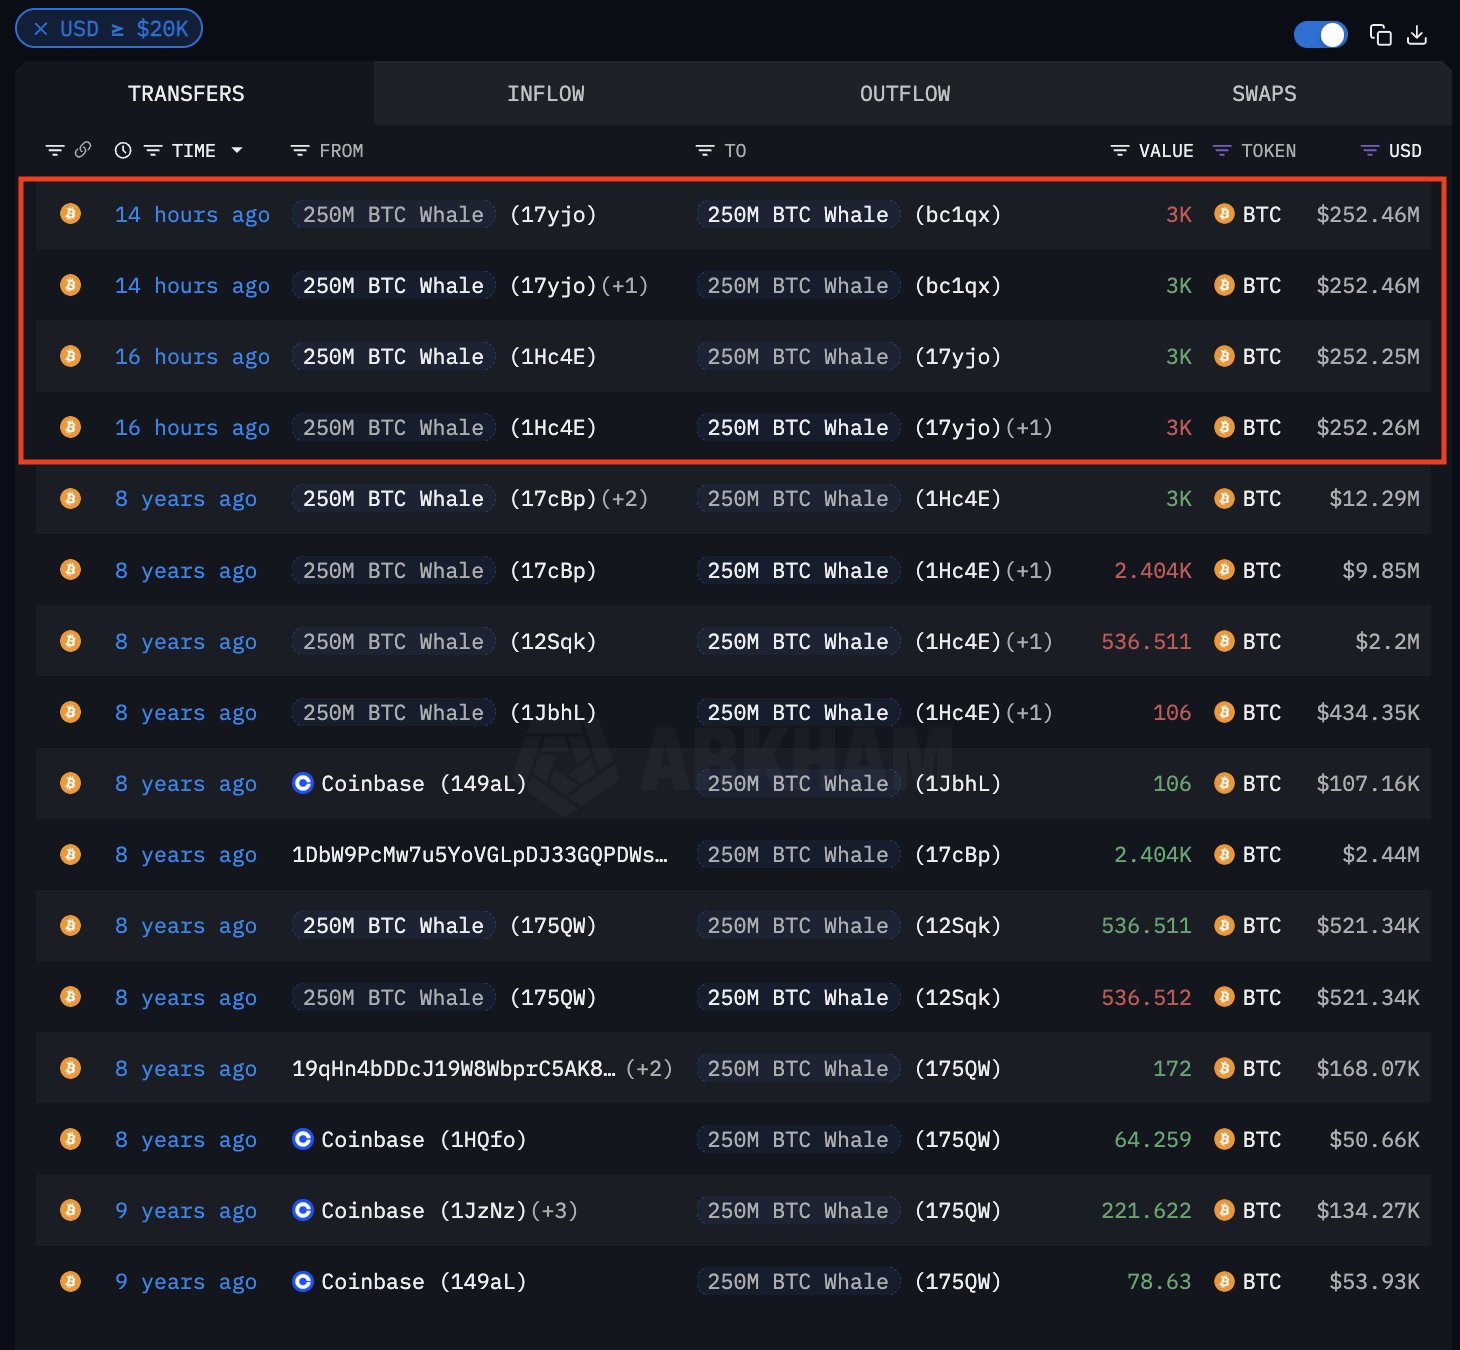The image size is (1460, 1350).
Task: Remove the USD ≥ $20K filter chip
Action: [x=41, y=28]
